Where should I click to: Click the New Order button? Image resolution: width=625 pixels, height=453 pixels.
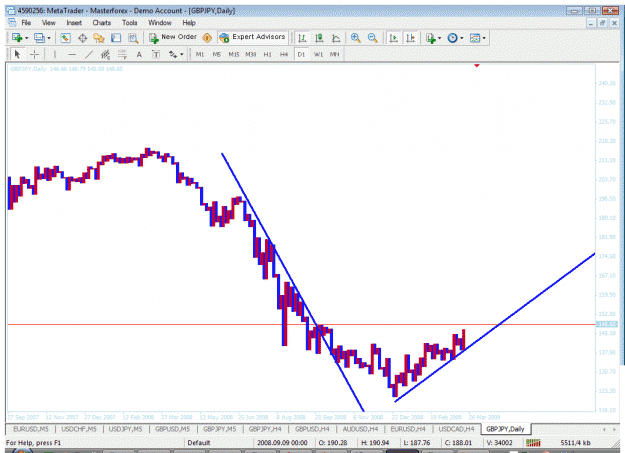click(173, 37)
